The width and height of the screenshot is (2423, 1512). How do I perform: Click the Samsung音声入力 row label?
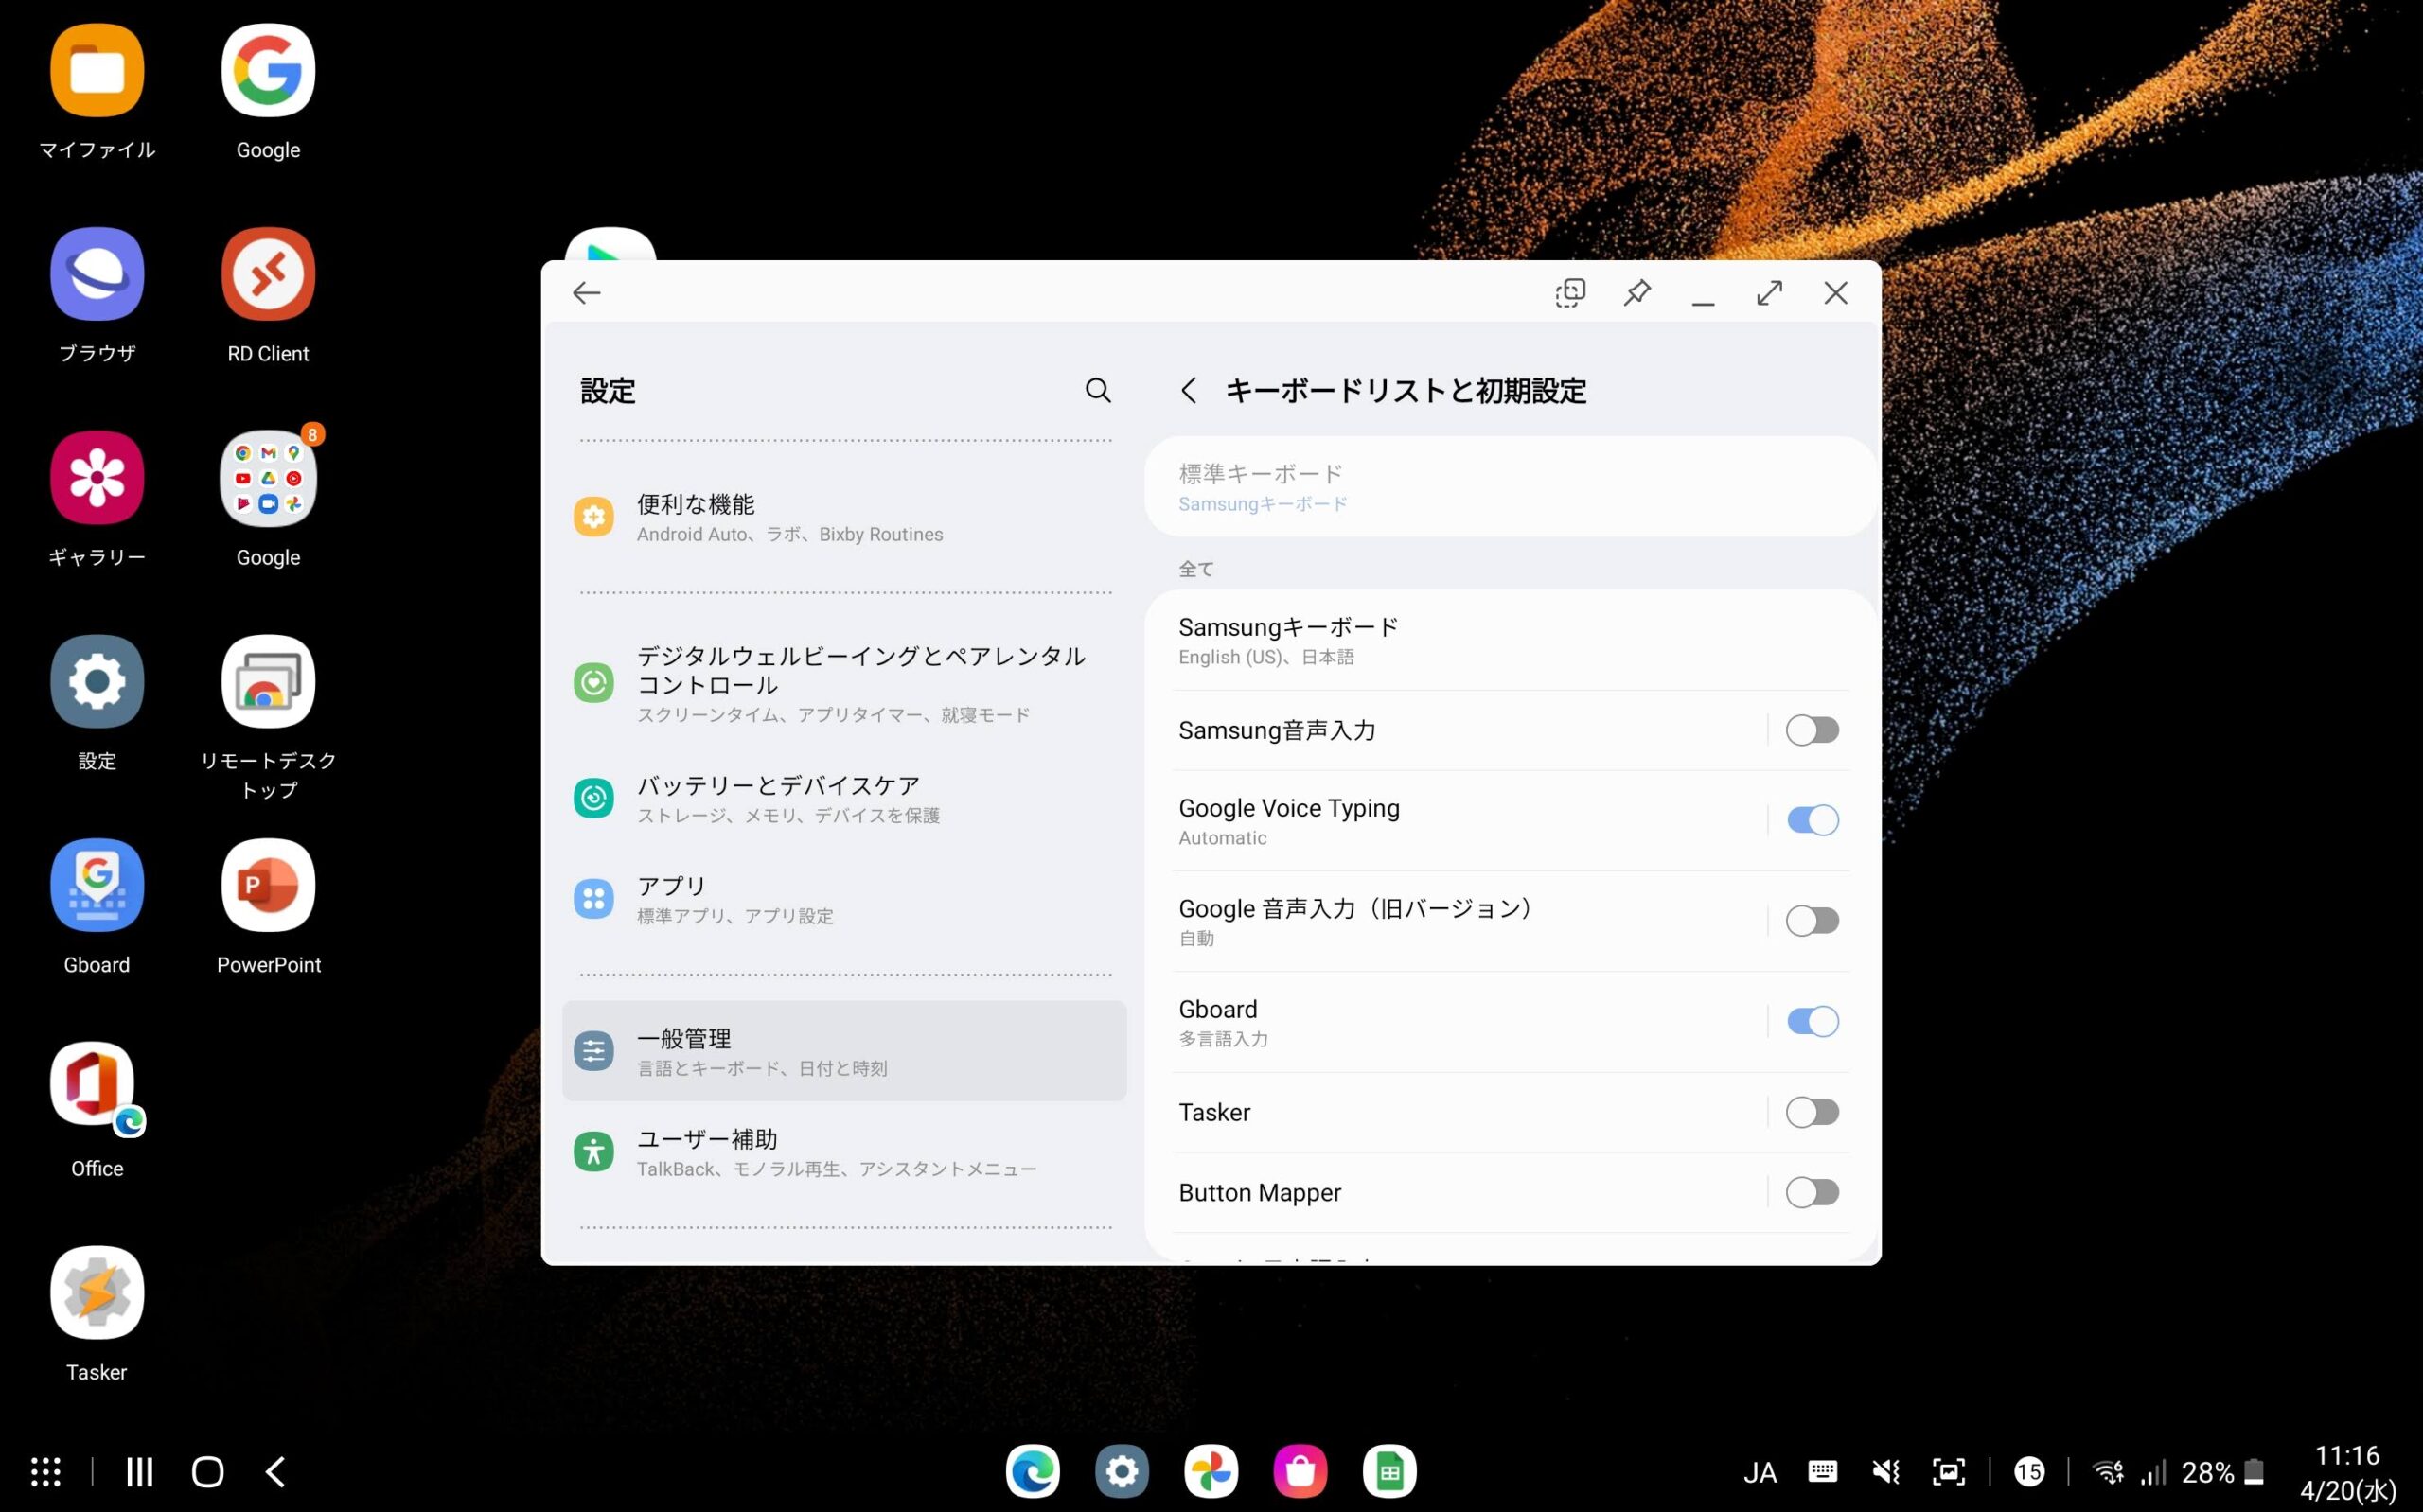tap(1277, 730)
